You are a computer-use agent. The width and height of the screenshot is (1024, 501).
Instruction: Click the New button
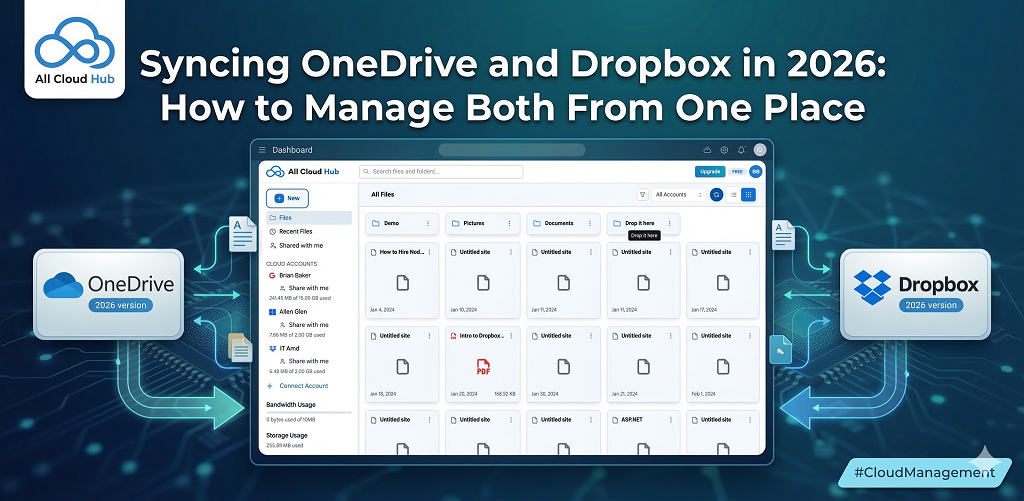click(287, 198)
